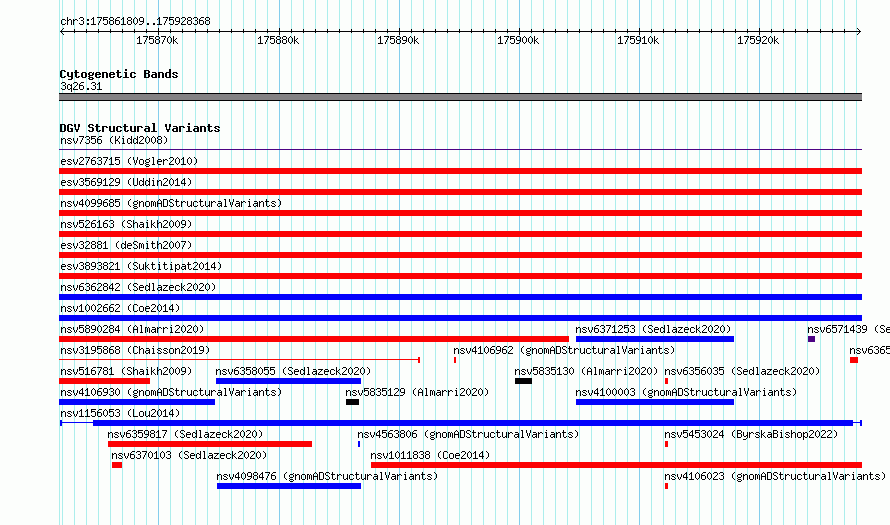Click nsv4106962 gnomAD variant label

point(564,350)
